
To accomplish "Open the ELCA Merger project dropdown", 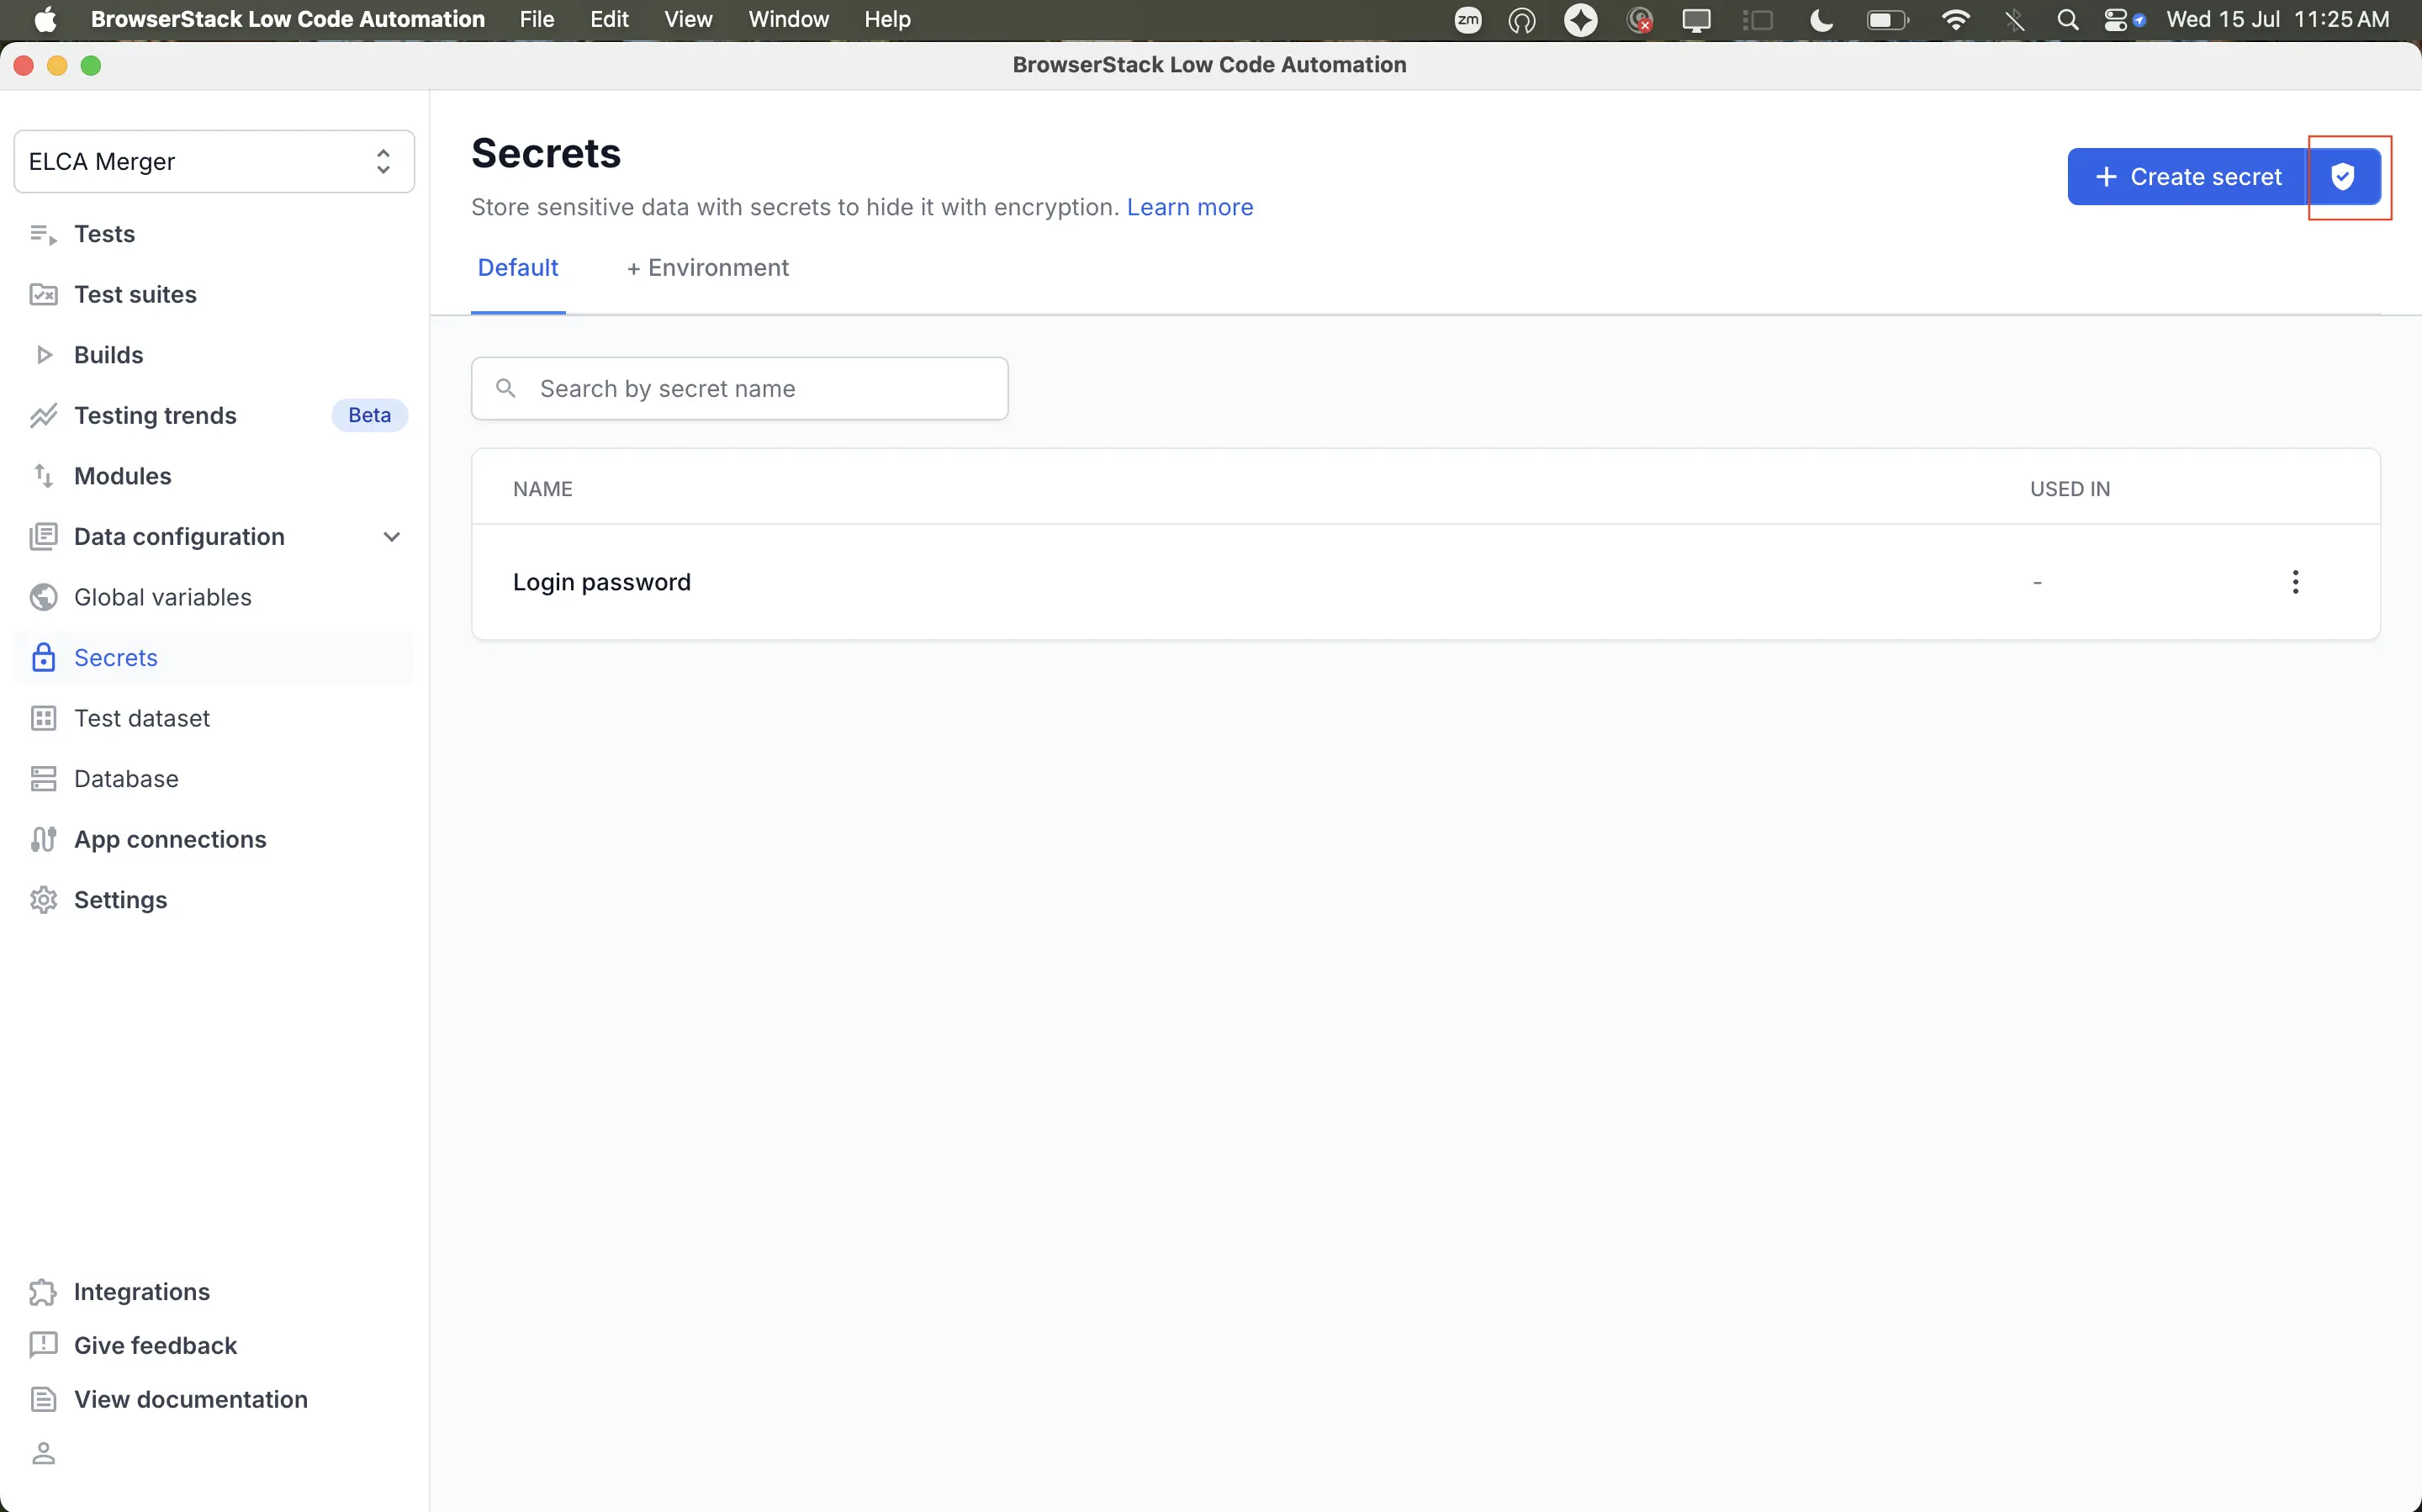I will click(x=214, y=161).
